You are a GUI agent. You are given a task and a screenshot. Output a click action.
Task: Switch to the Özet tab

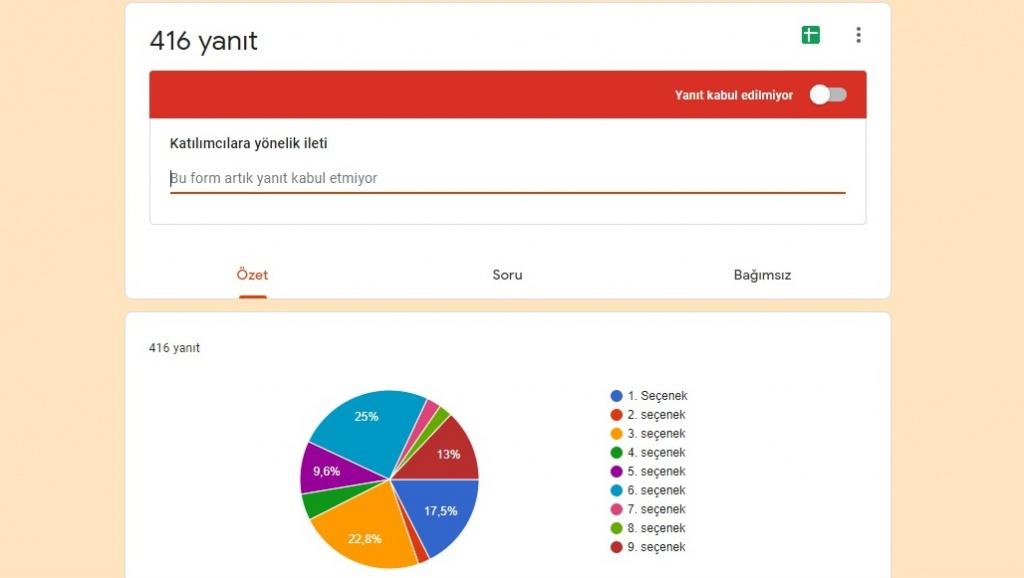[252, 275]
